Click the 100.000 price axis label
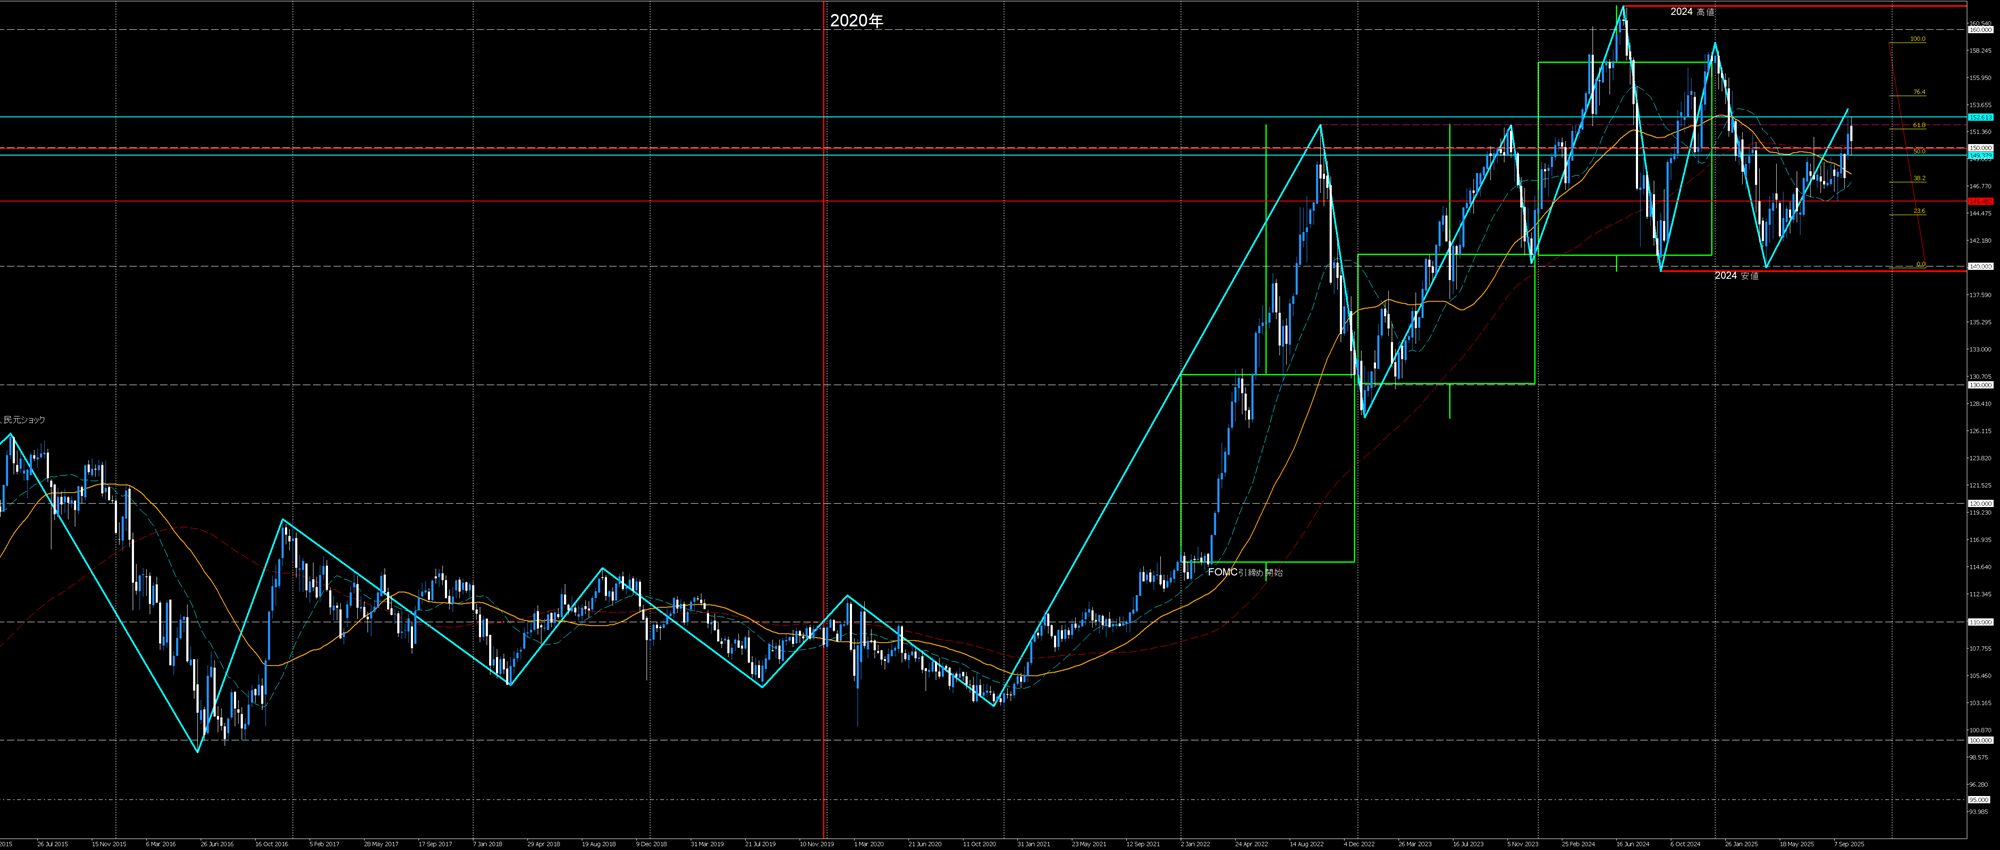 coord(1980,741)
